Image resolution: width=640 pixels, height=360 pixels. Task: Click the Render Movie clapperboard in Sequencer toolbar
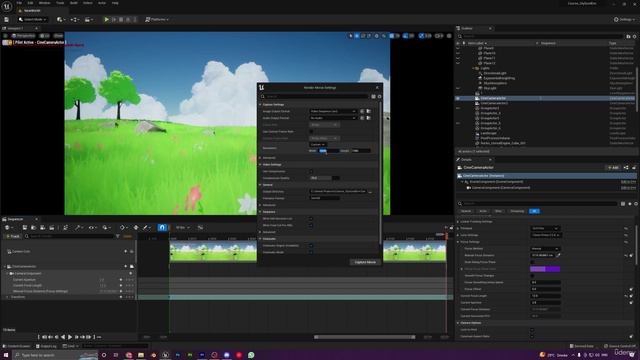click(52, 227)
